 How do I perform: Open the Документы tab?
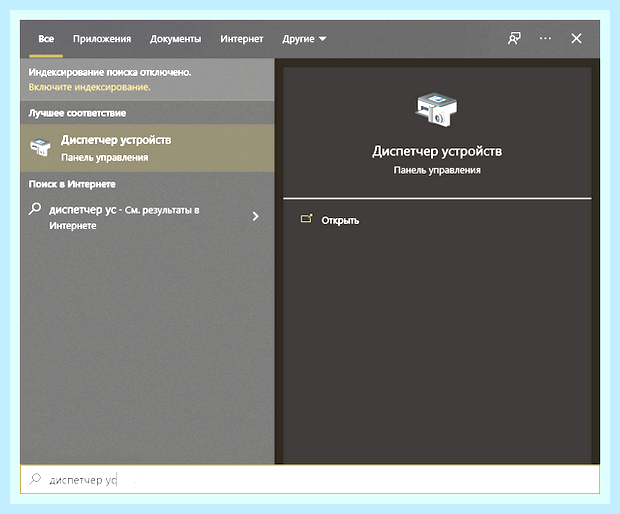pos(175,39)
